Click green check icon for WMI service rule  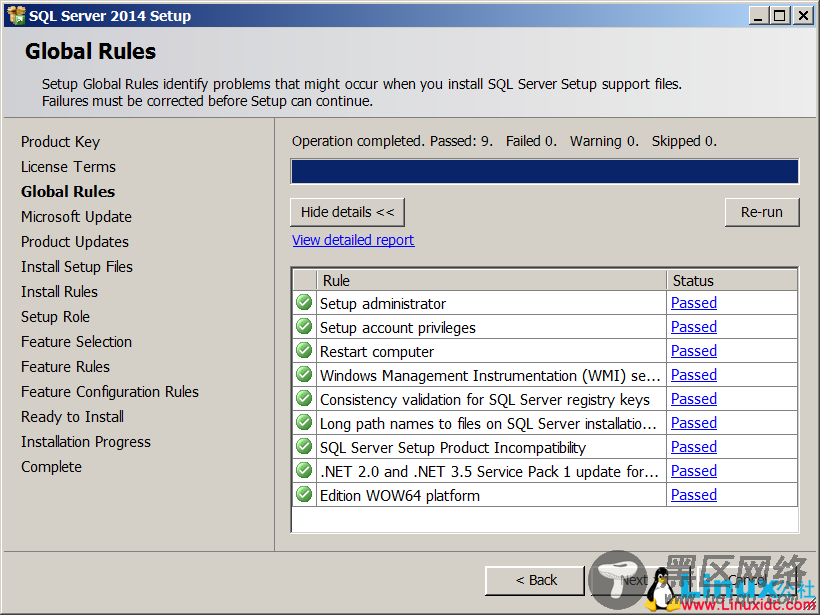(x=304, y=374)
